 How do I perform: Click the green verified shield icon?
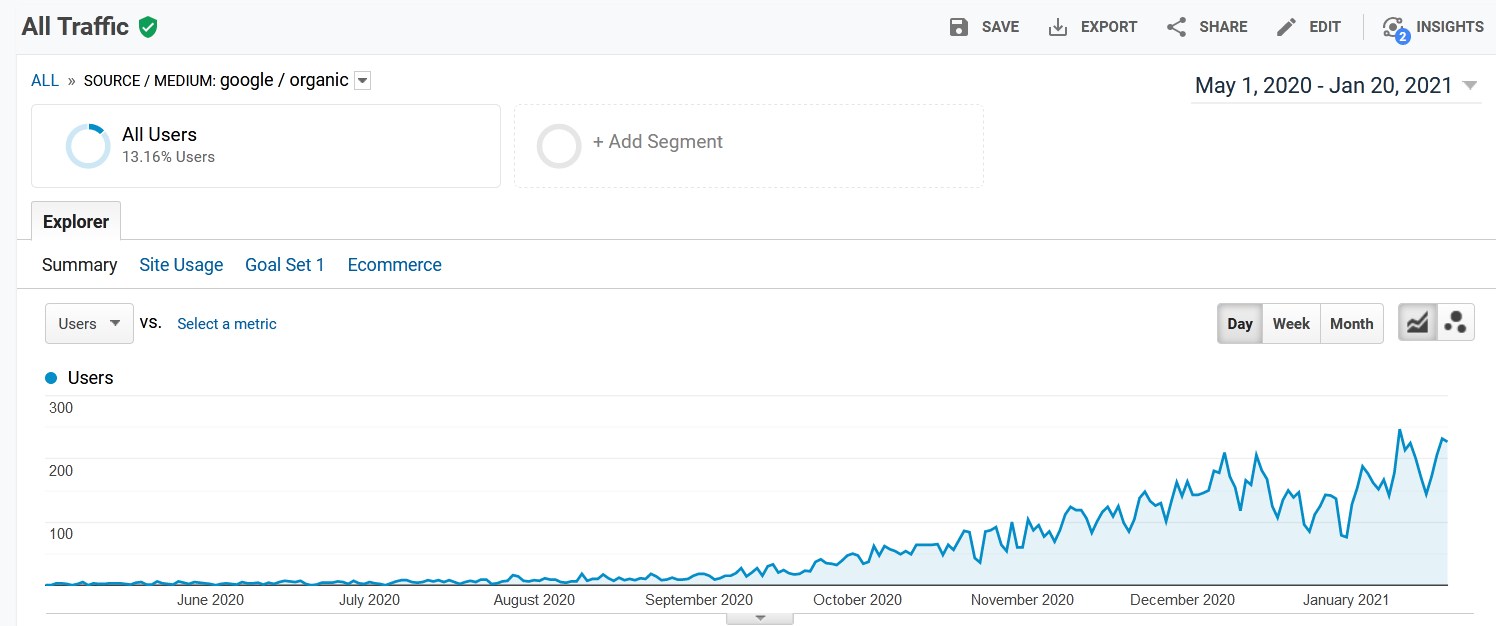tap(148, 27)
